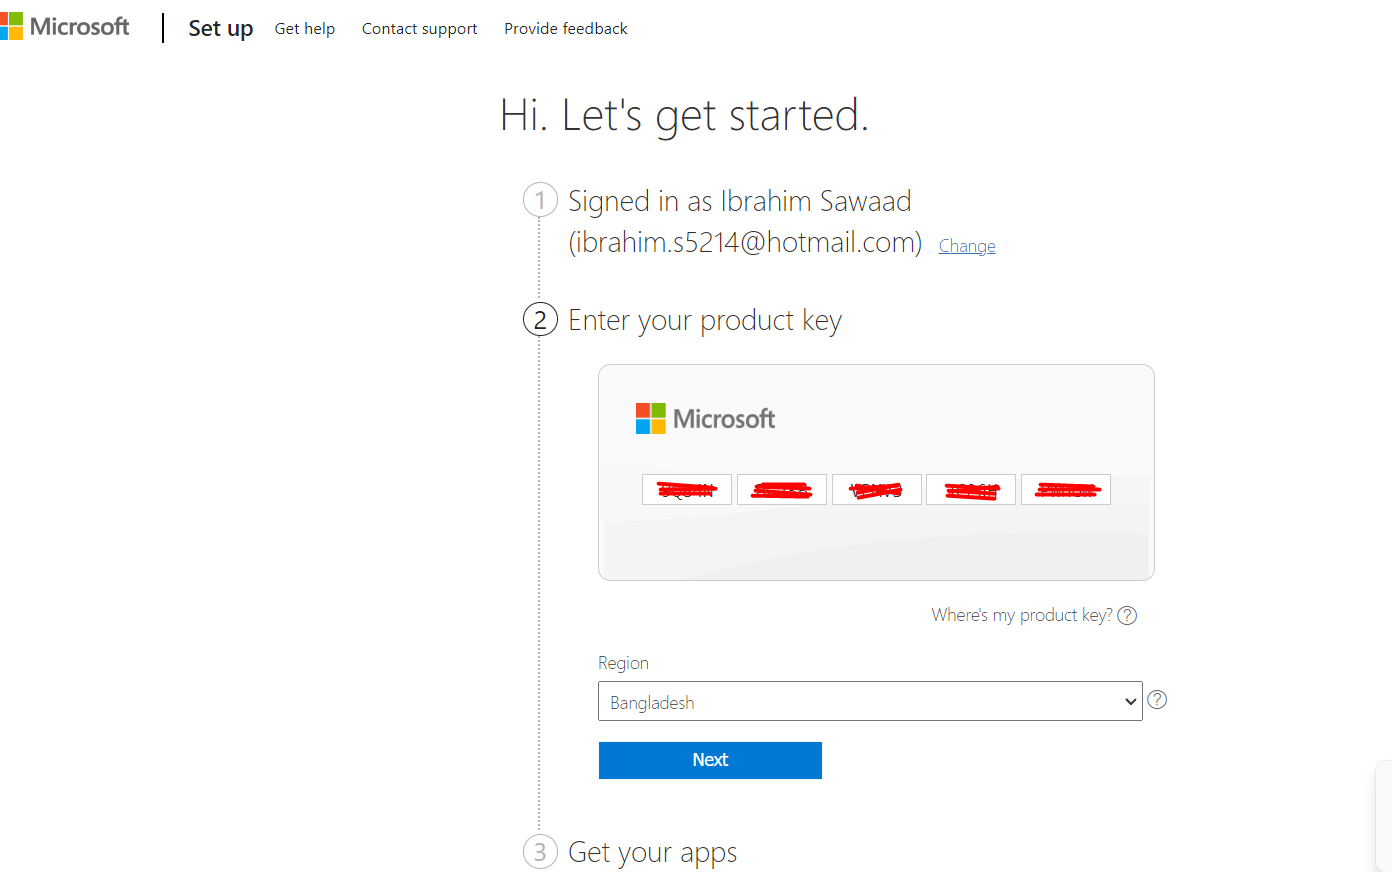1392x872 pixels.
Task: Expand the Region dropdown showing Bangladesh
Action: pos(870,702)
